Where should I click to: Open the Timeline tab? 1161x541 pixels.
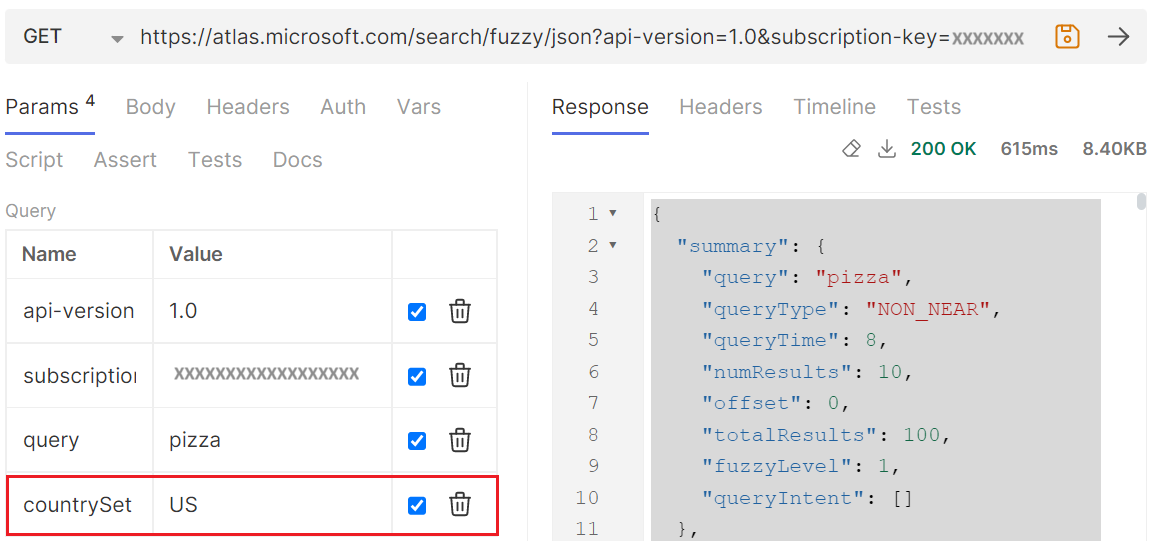tap(834, 107)
